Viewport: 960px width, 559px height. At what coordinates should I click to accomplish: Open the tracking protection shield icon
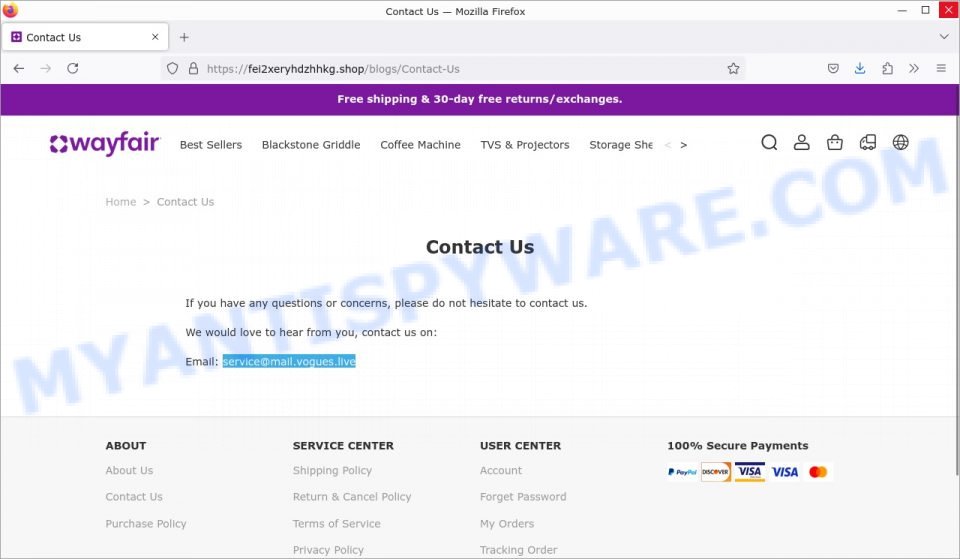pyautogui.click(x=173, y=69)
